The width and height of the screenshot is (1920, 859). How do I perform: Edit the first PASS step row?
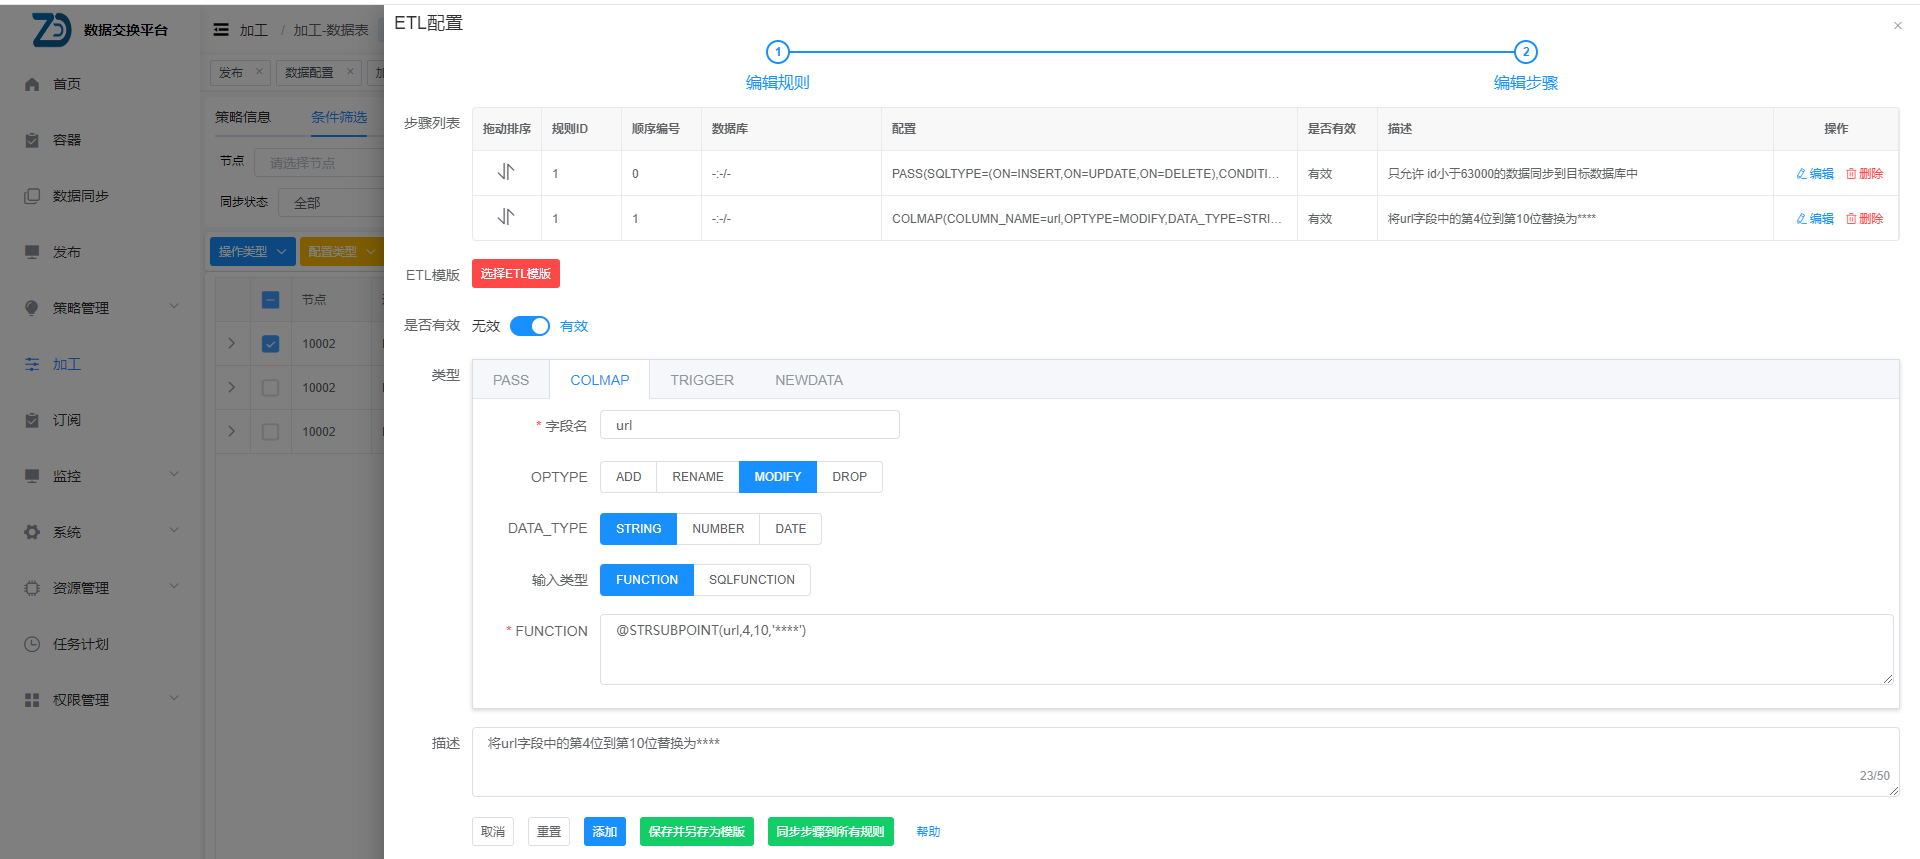click(x=1814, y=174)
